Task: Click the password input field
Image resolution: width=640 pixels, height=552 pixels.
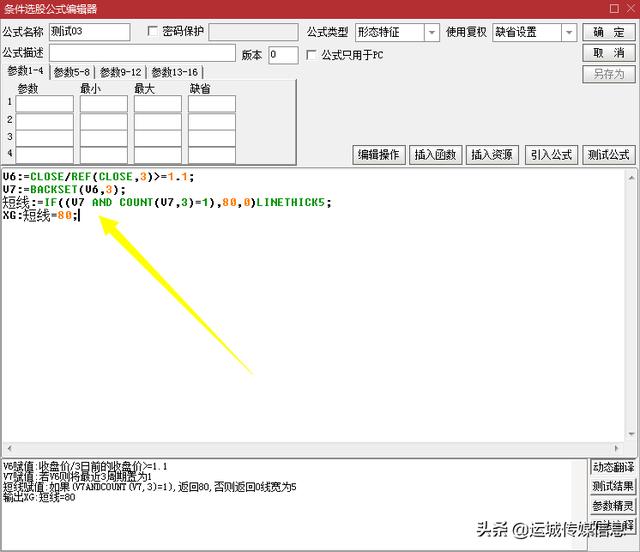Action: pos(253,32)
